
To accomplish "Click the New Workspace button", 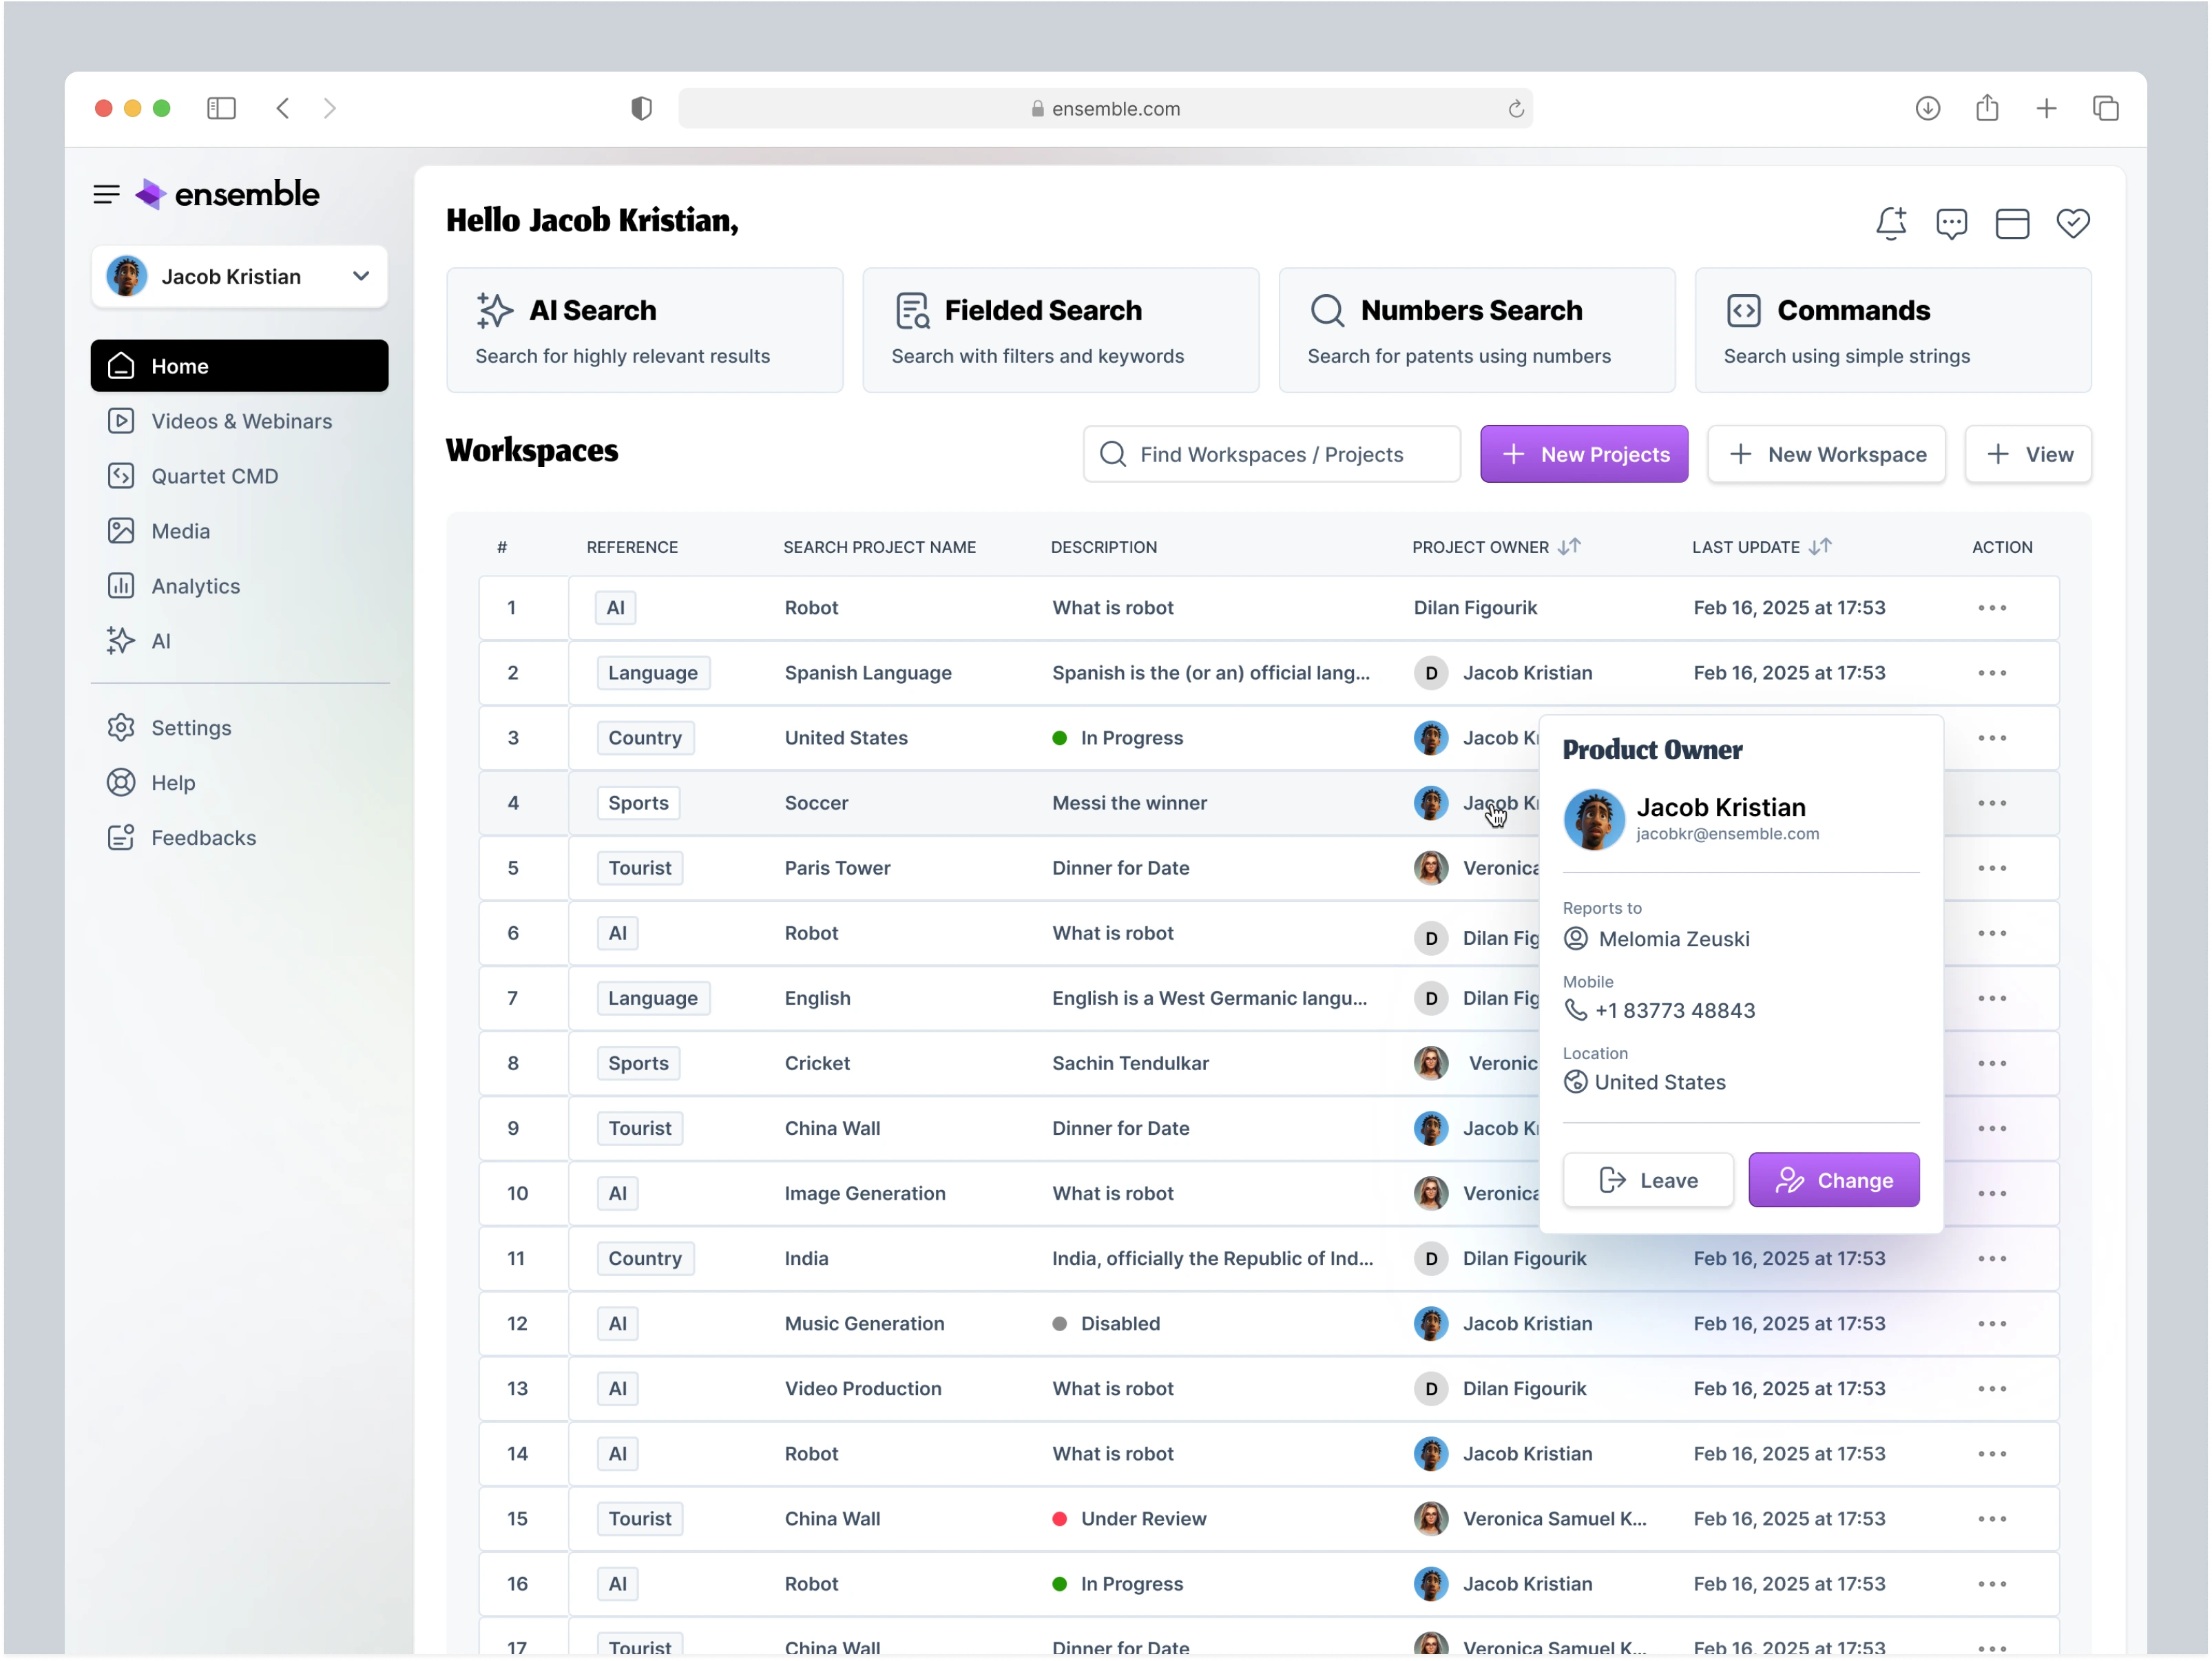I will coord(1826,454).
